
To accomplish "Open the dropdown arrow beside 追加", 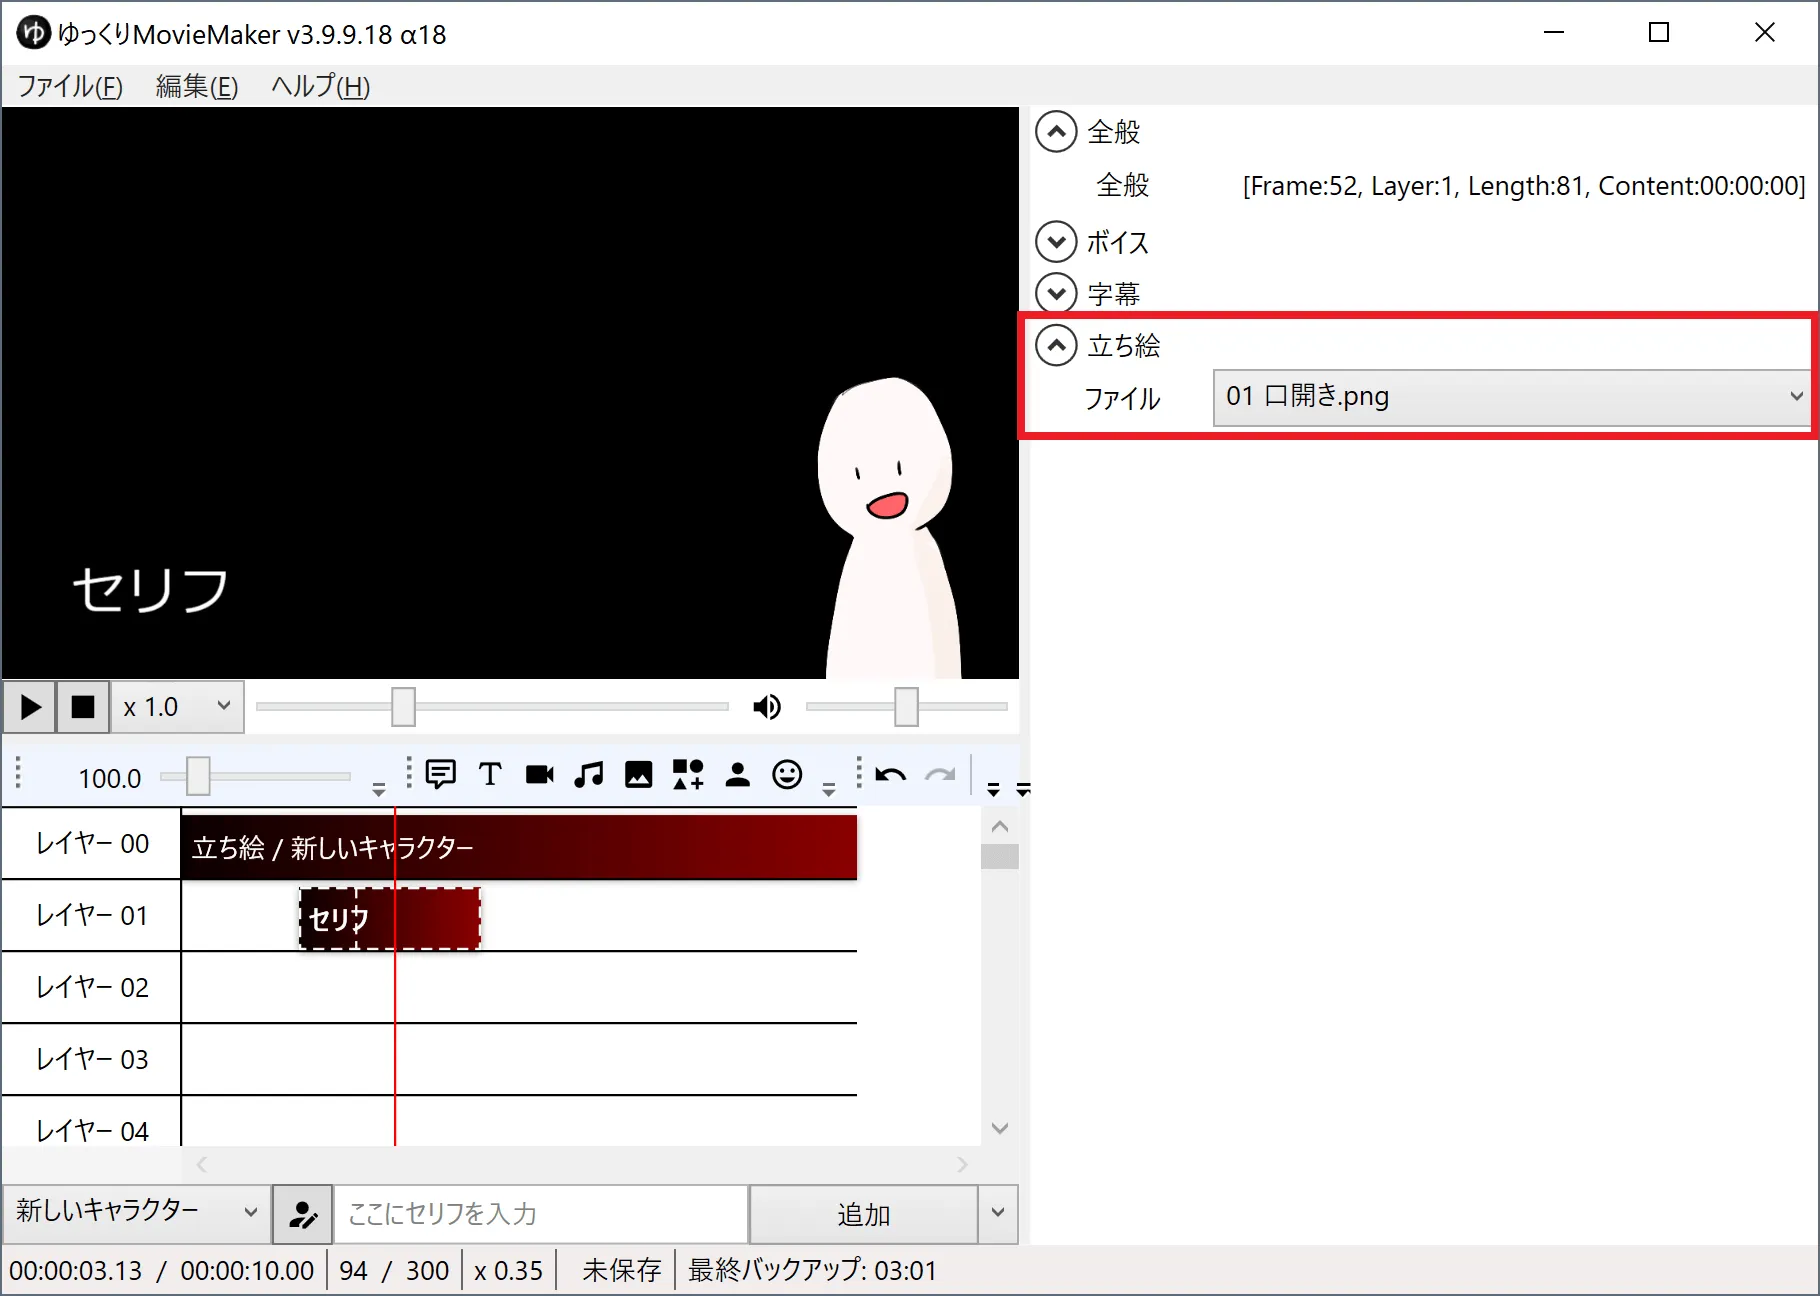I will (997, 1214).
